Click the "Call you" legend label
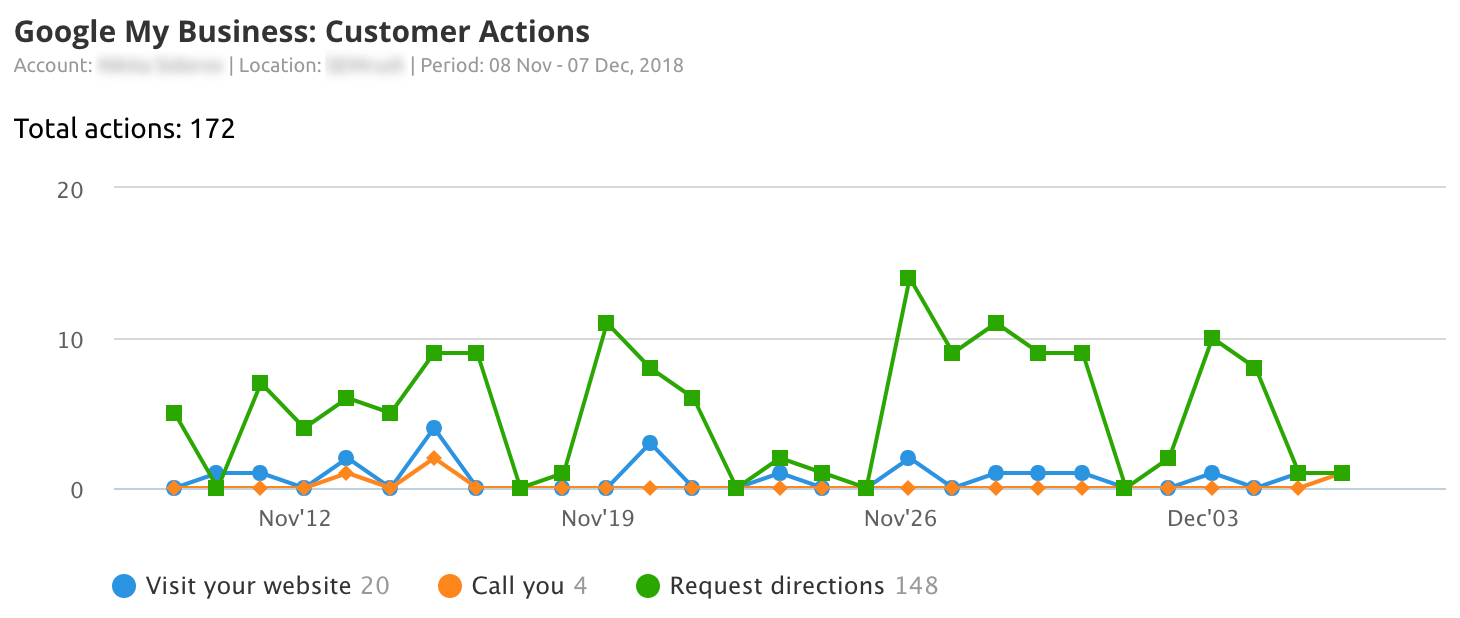This screenshot has width=1460, height=618. 518,586
